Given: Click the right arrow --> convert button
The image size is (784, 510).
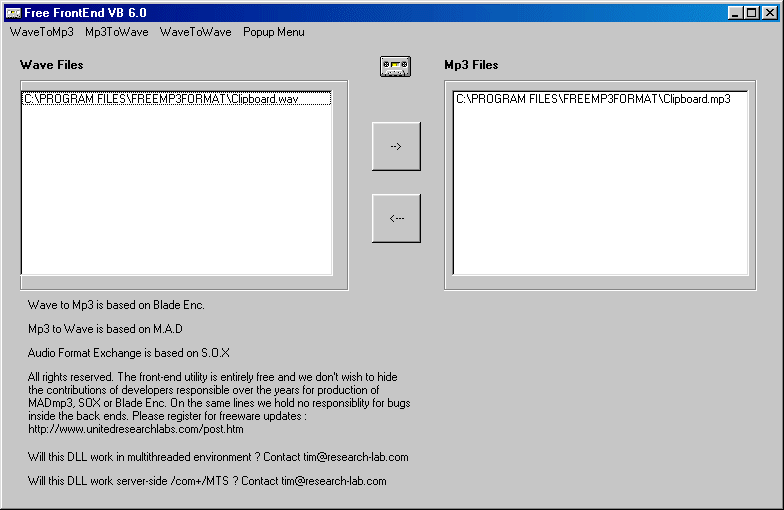Looking at the screenshot, I should tap(396, 146).
